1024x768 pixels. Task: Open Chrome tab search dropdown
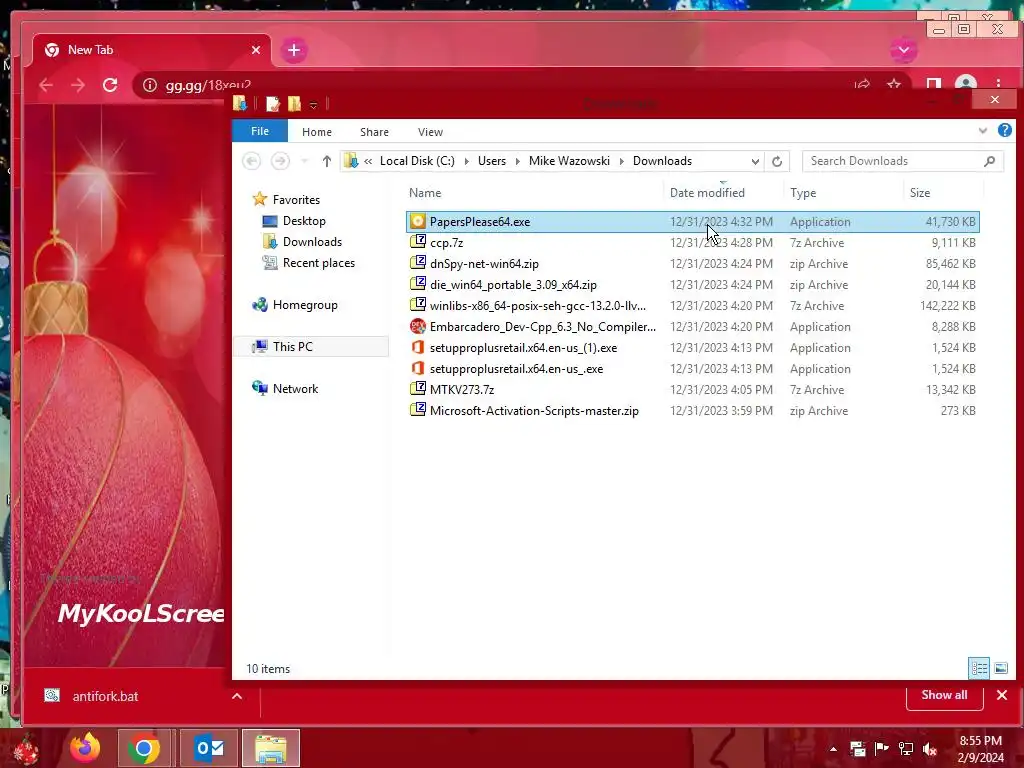(x=904, y=50)
